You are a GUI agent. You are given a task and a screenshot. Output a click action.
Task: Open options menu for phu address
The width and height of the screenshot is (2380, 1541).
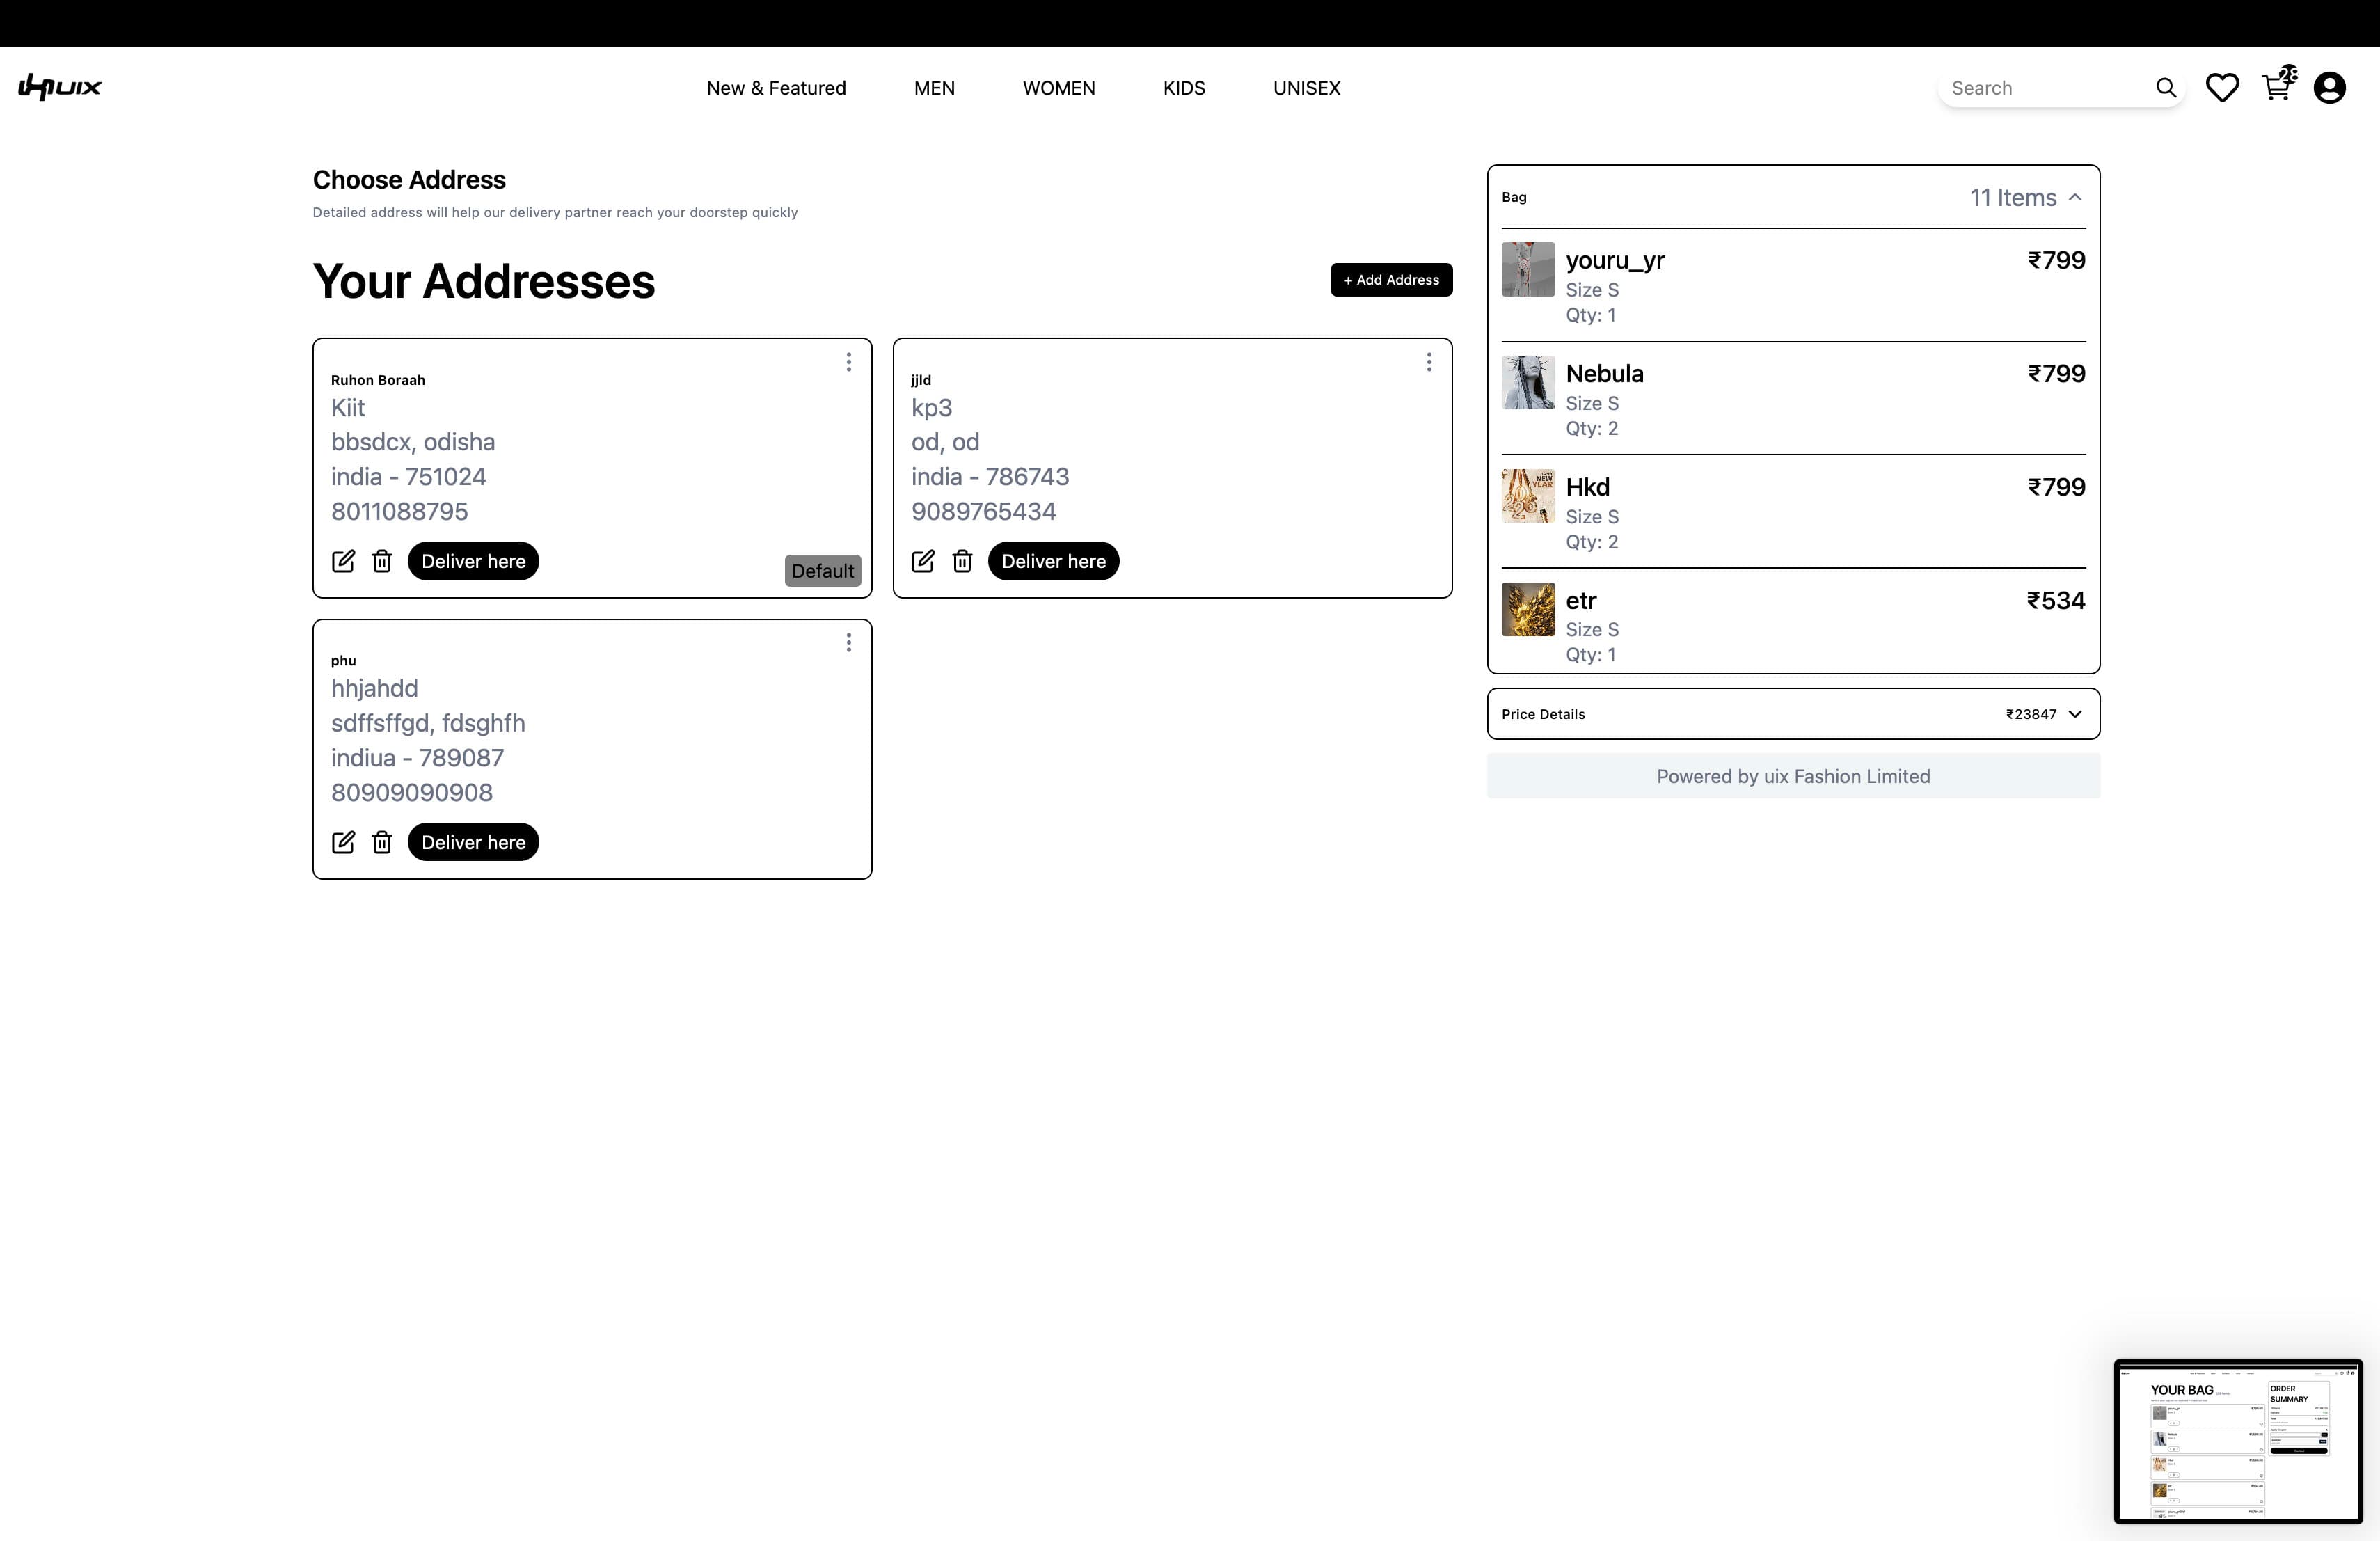(x=849, y=643)
